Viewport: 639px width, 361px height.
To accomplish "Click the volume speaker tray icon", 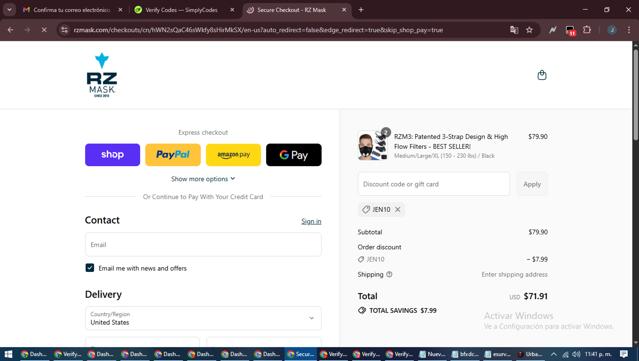I will click(576, 354).
